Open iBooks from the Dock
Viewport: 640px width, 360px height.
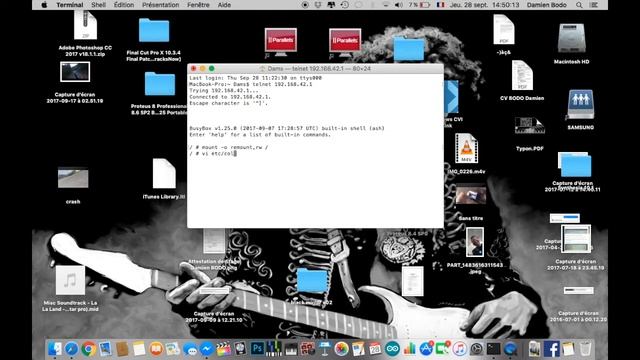[156, 349]
